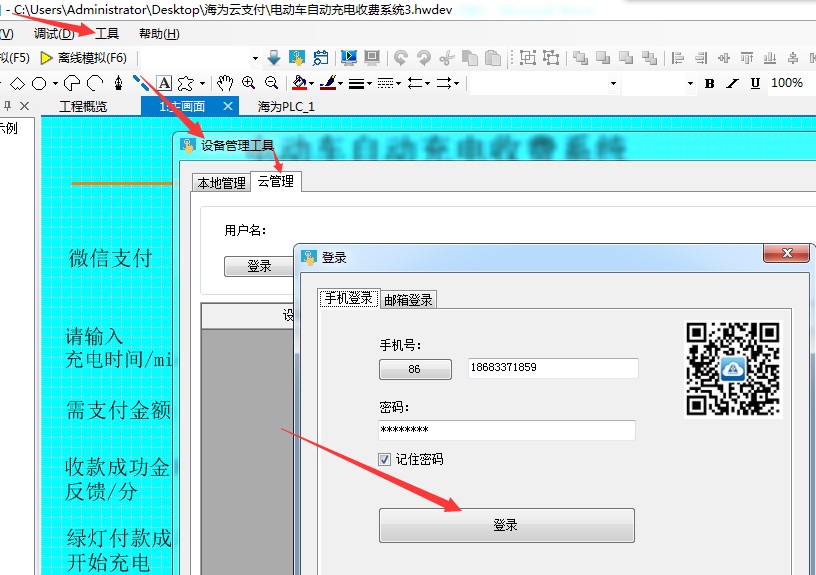816x575 pixels.
Task: Switch to the 本地管理 tab
Action: [x=221, y=183]
